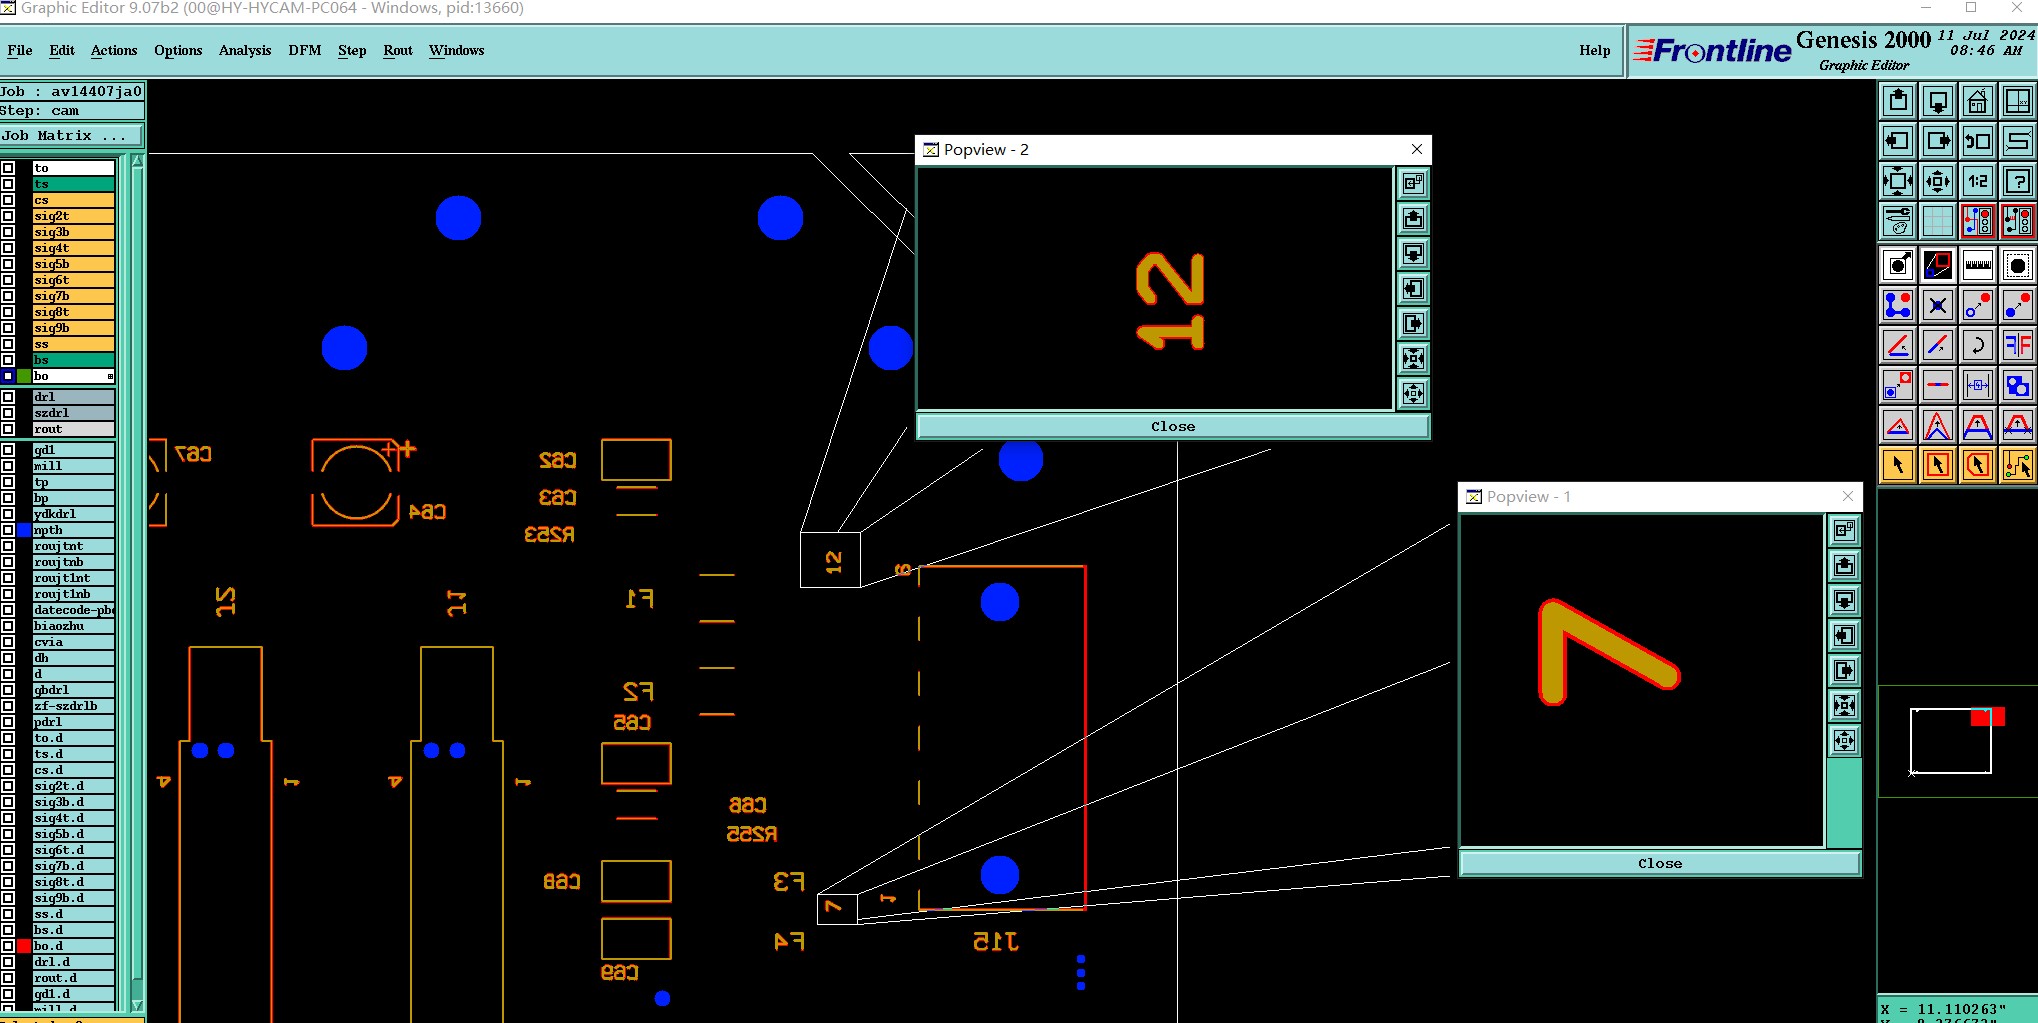Open the wrench and palette settings icon
The height and width of the screenshot is (1023, 2038).
point(1898,221)
